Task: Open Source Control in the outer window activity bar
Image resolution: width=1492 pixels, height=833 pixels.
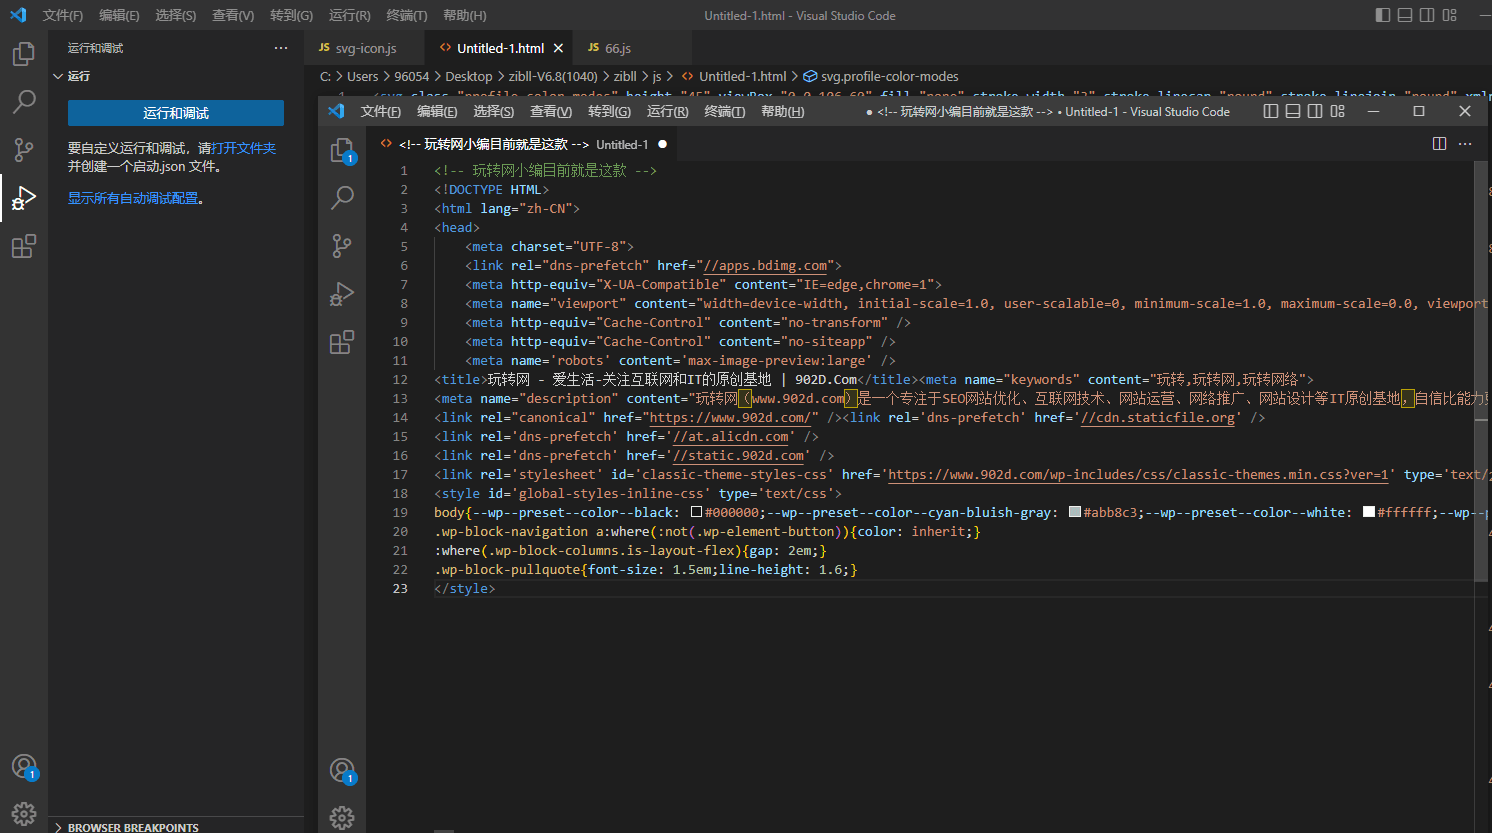Action: click(x=24, y=149)
